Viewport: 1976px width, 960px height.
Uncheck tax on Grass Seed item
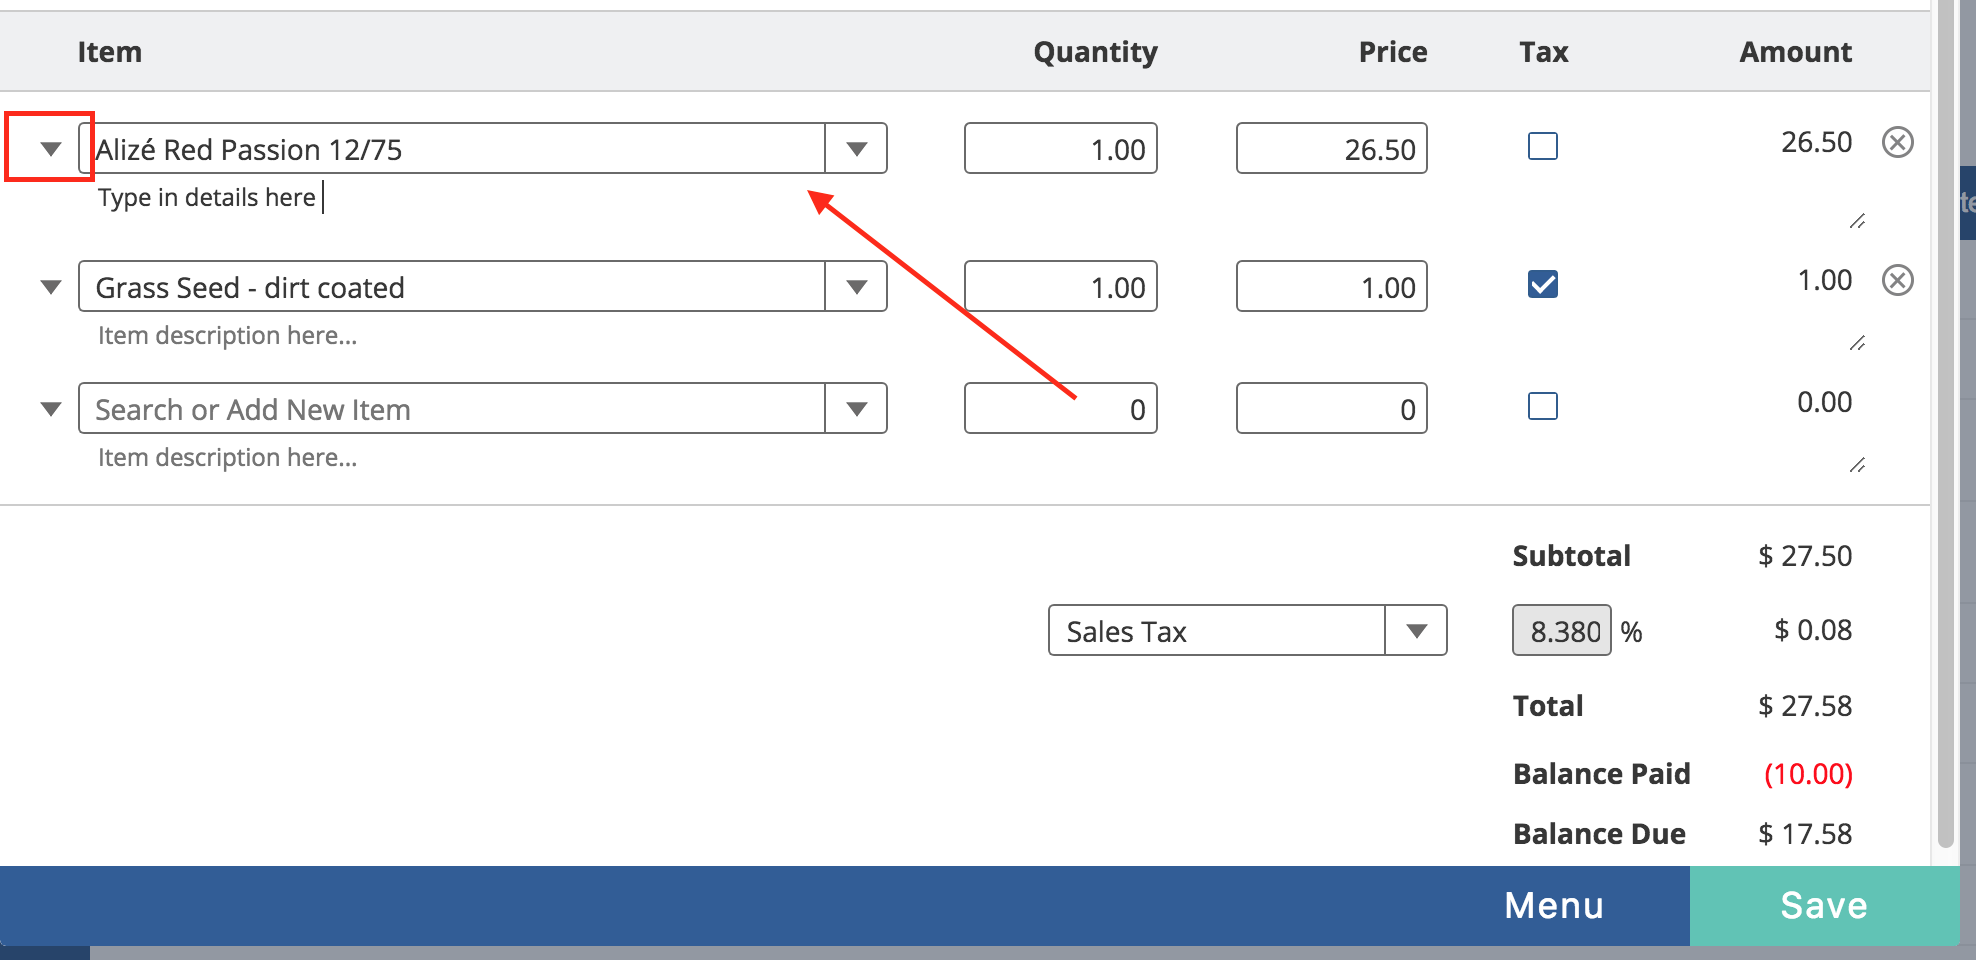point(1542,285)
